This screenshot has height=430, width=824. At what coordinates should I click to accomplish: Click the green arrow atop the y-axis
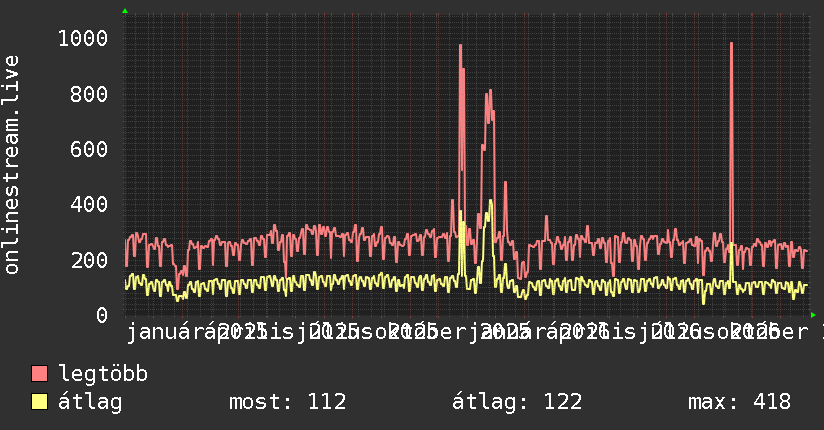tap(125, 11)
